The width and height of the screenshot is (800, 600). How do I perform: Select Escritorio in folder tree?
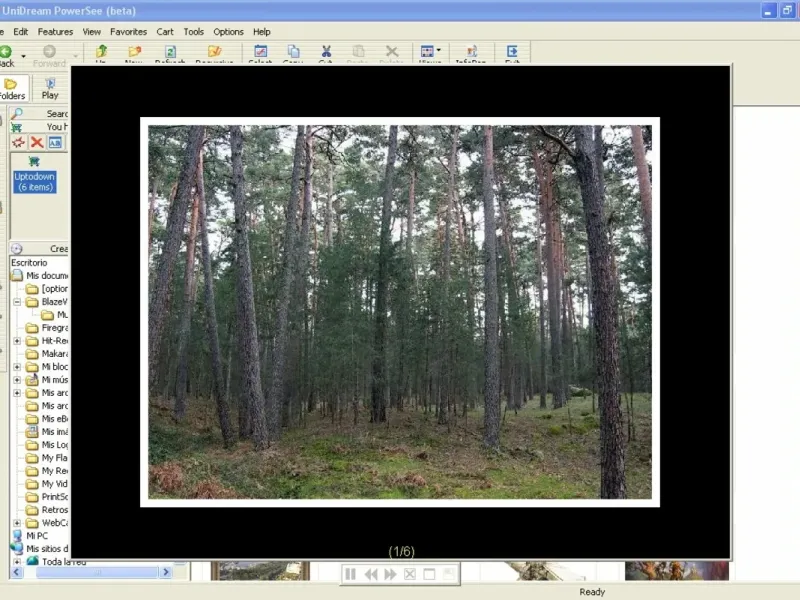[29, 262]
